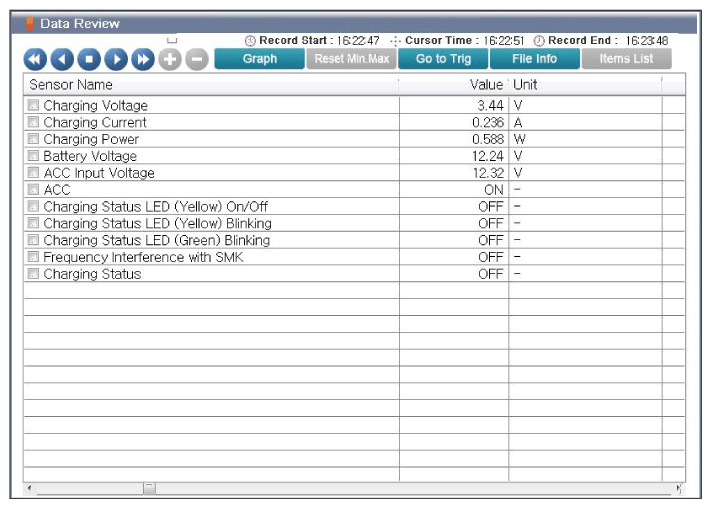711x508 pixels.
Task: Tick the ACC Input Voltage checkbox
Action: [33, 173]
